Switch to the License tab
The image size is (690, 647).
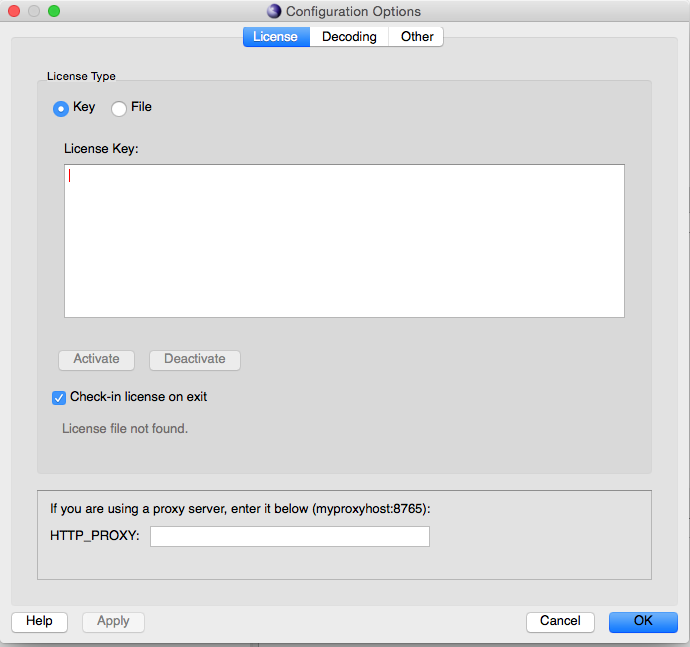pos(275,37)
